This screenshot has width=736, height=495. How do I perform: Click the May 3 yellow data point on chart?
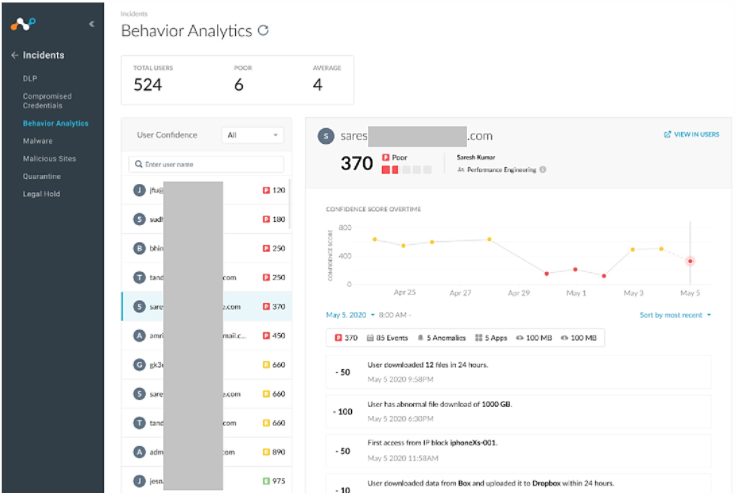(633, 250)
